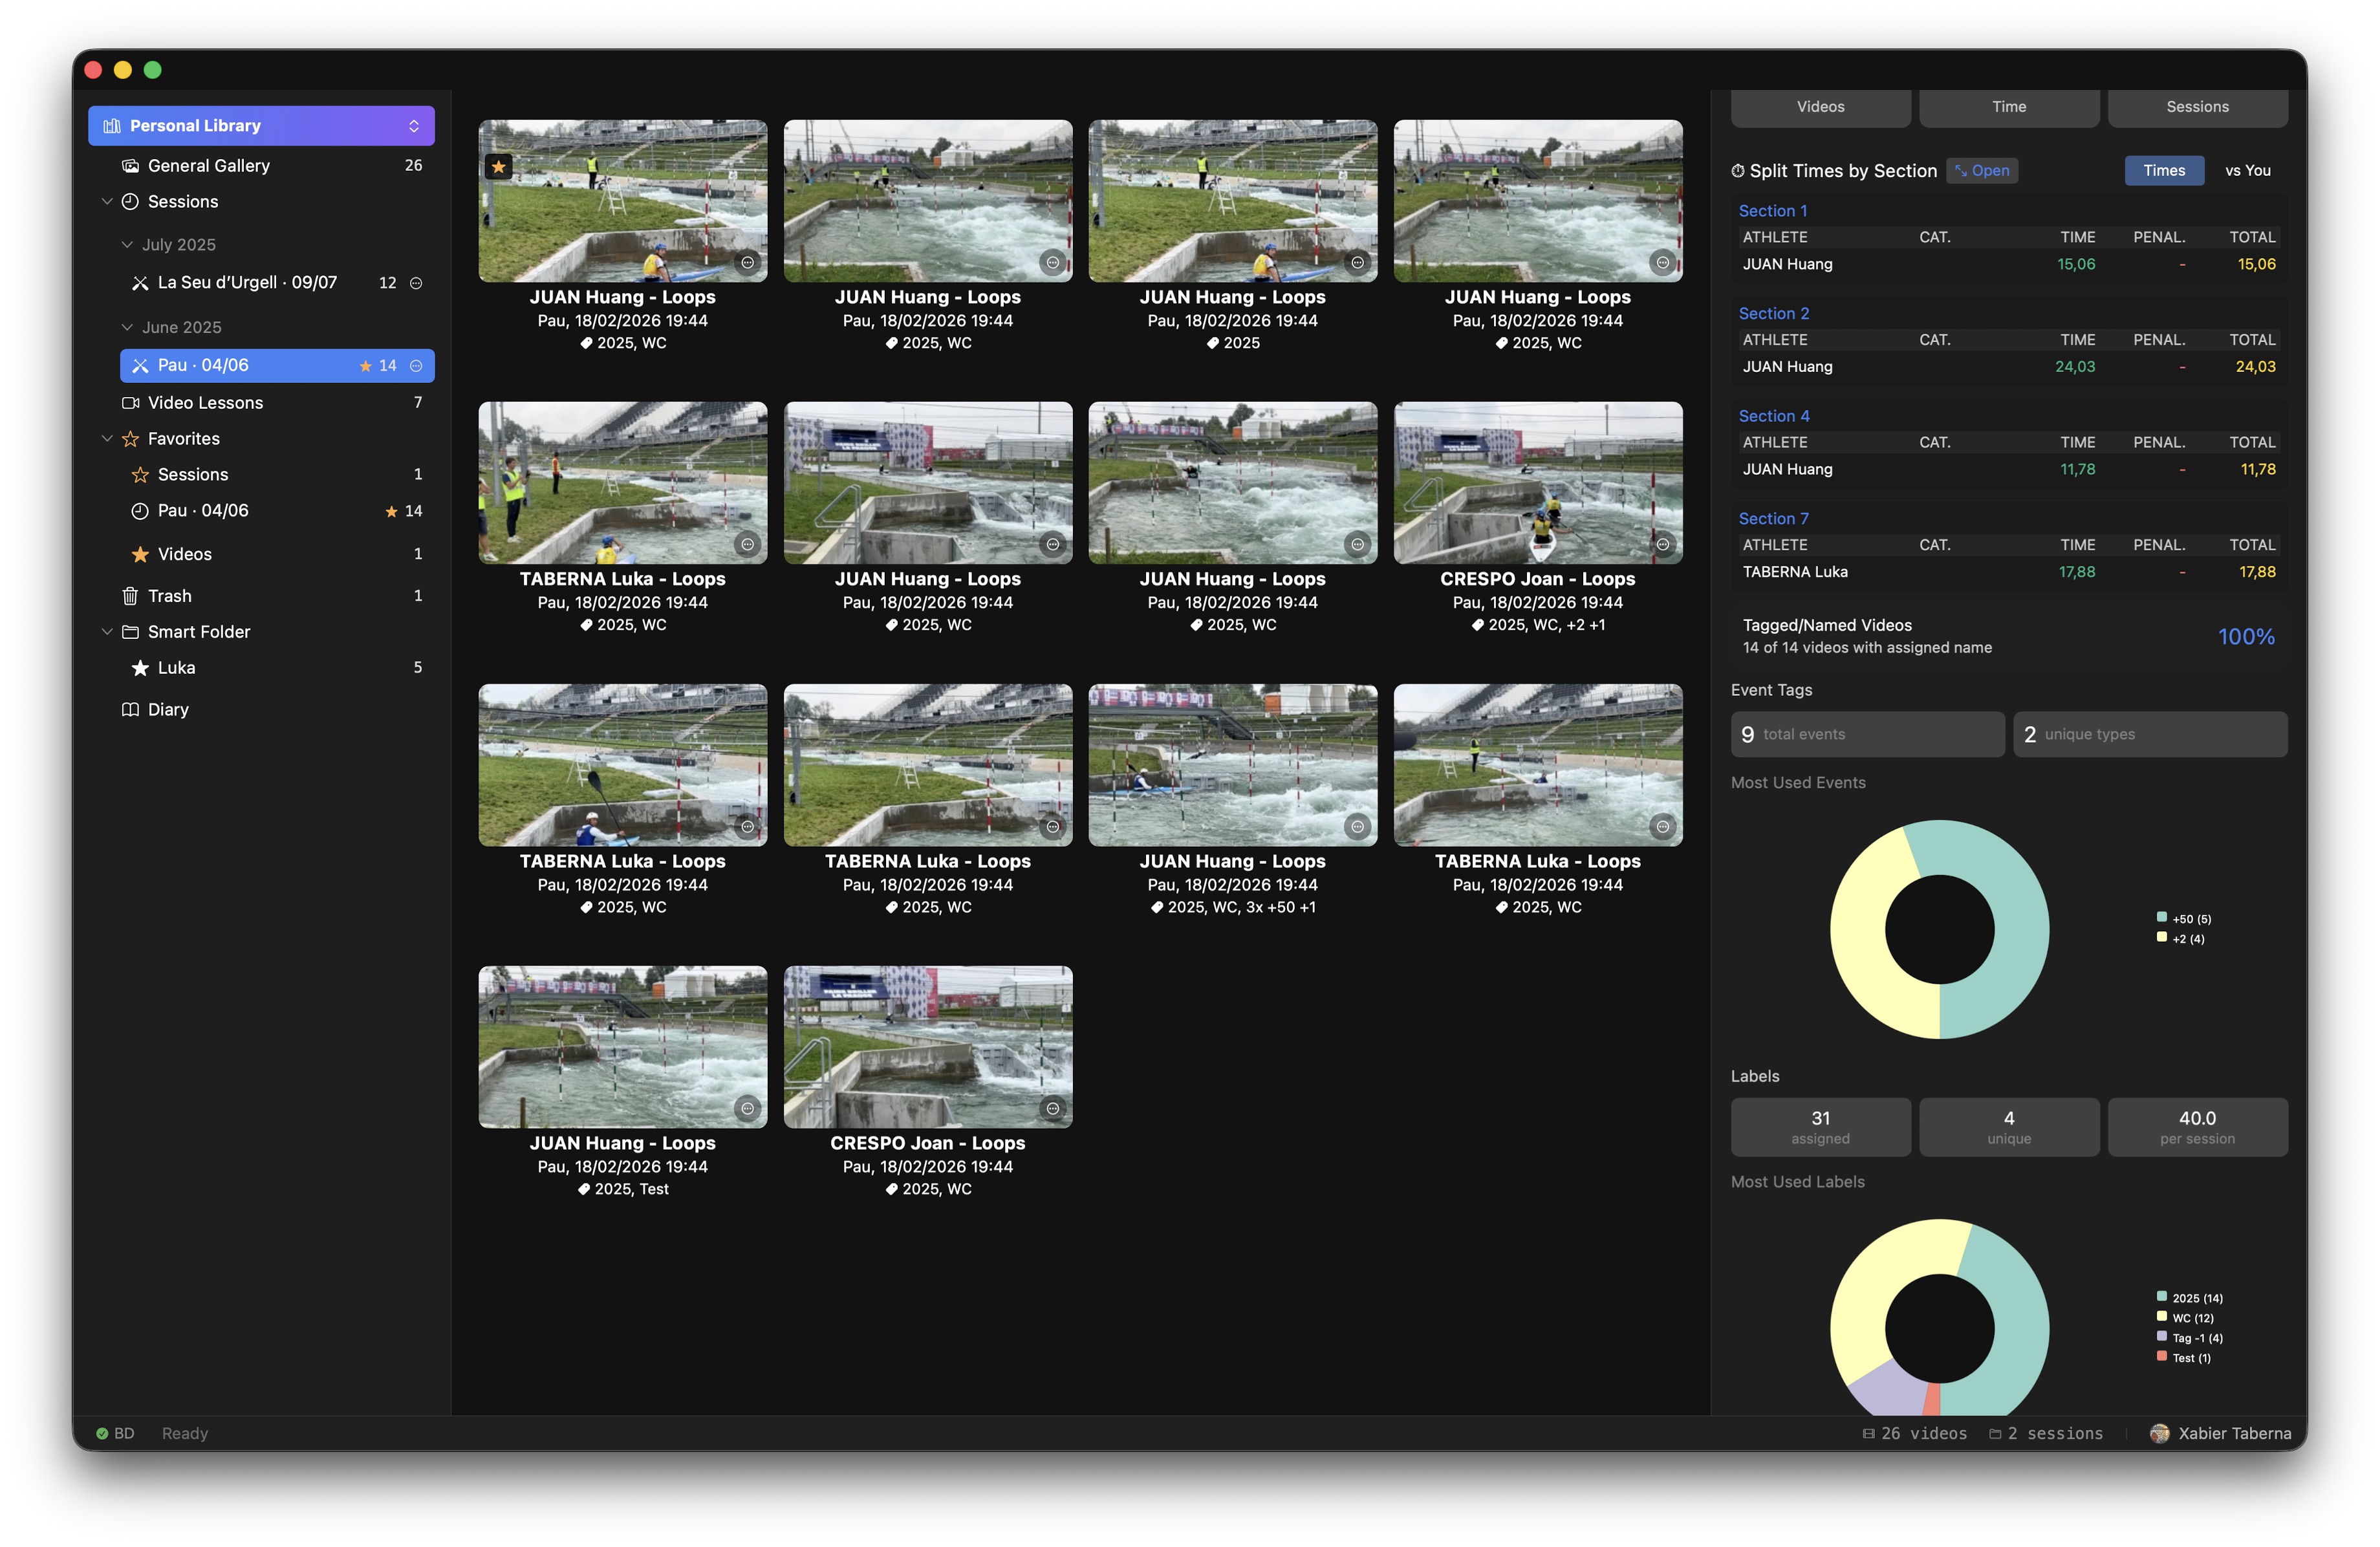
Task: Open more options on CRESPO Joan last thumbnail
Action: pos(1052,1108)
